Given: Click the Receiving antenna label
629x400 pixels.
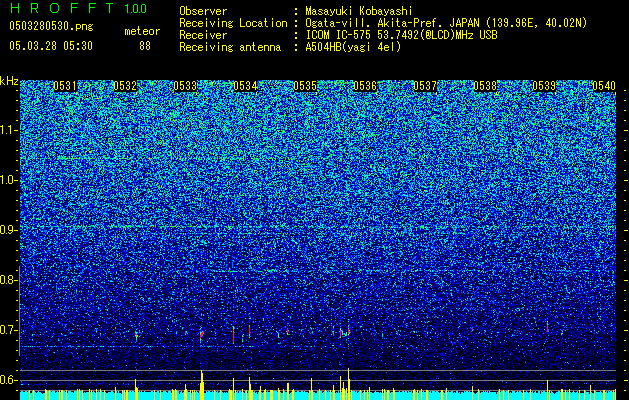Looking at the screenshot, I should (230, 47).
